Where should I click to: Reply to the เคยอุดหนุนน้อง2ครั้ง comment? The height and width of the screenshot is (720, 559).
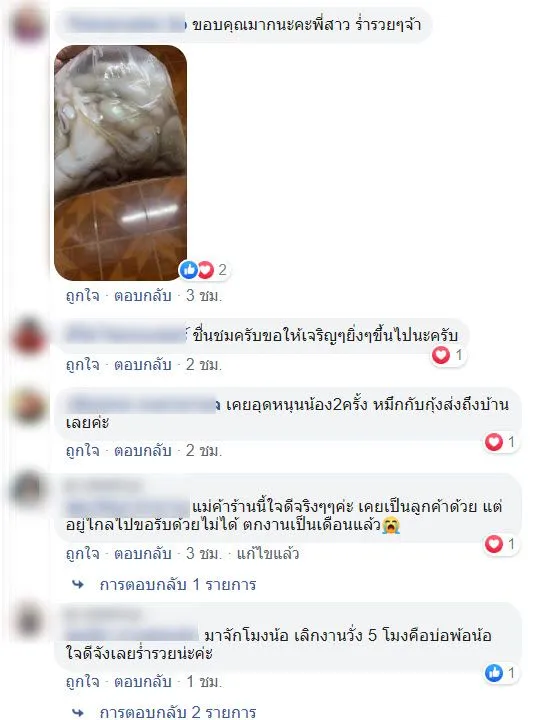[142, 451]
